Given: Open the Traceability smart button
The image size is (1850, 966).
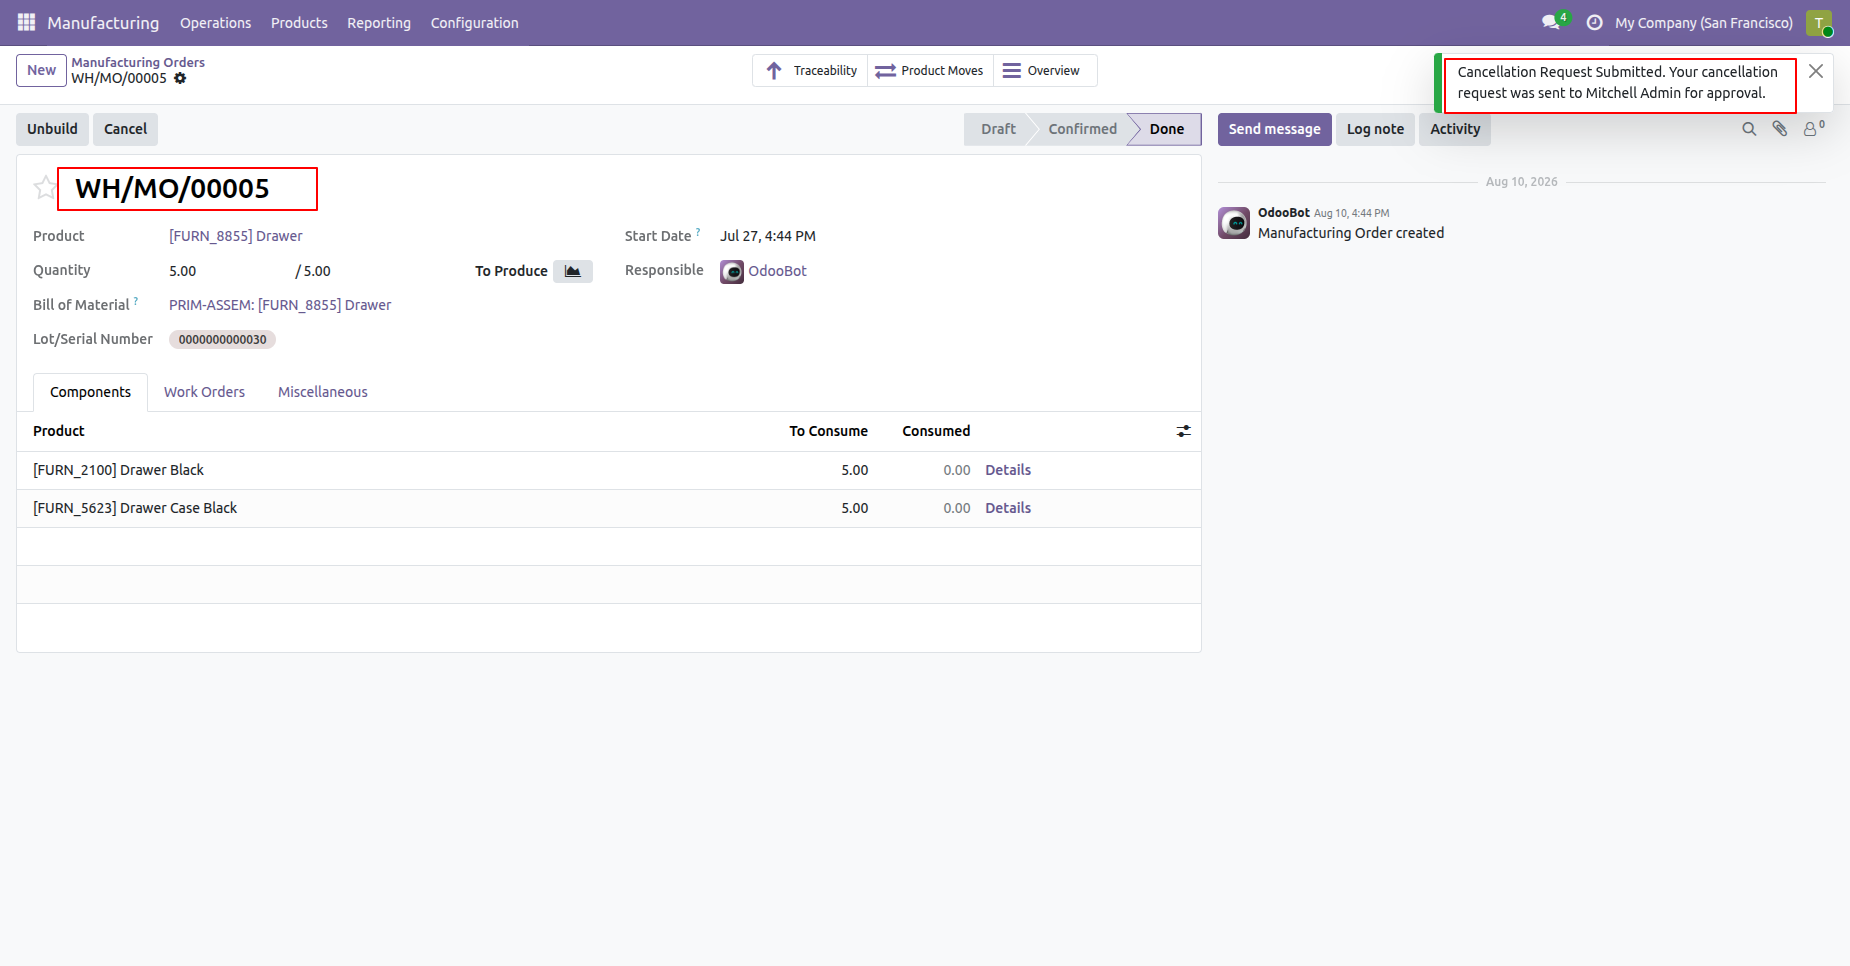Looking at the screenshot, I should click(810, 71).
